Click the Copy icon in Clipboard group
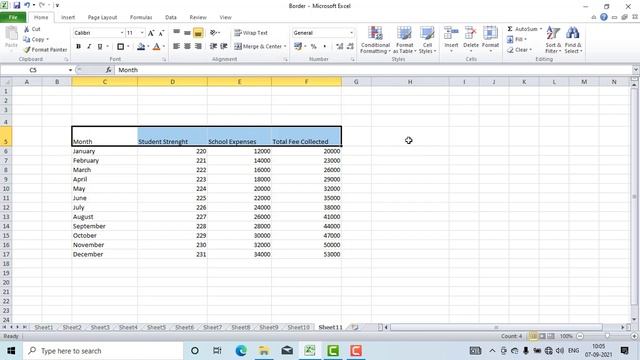 pyautogui.click(x=27, y=39)
